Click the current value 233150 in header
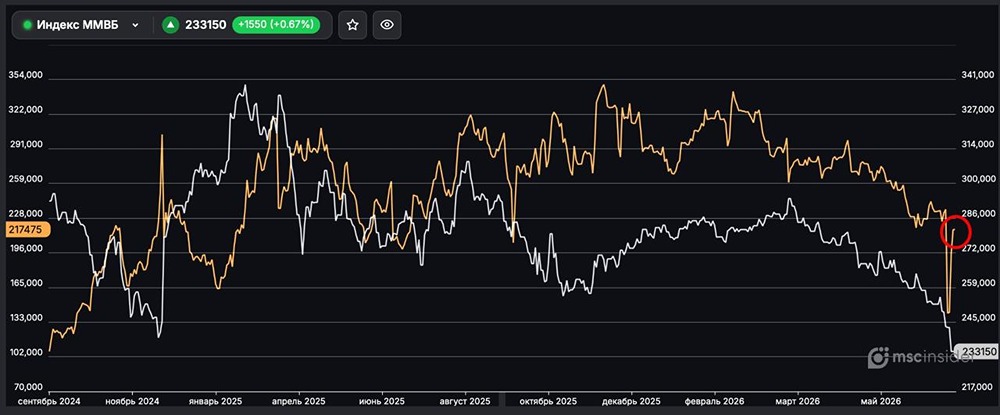The image size is (1000, 415). point(205,25)
